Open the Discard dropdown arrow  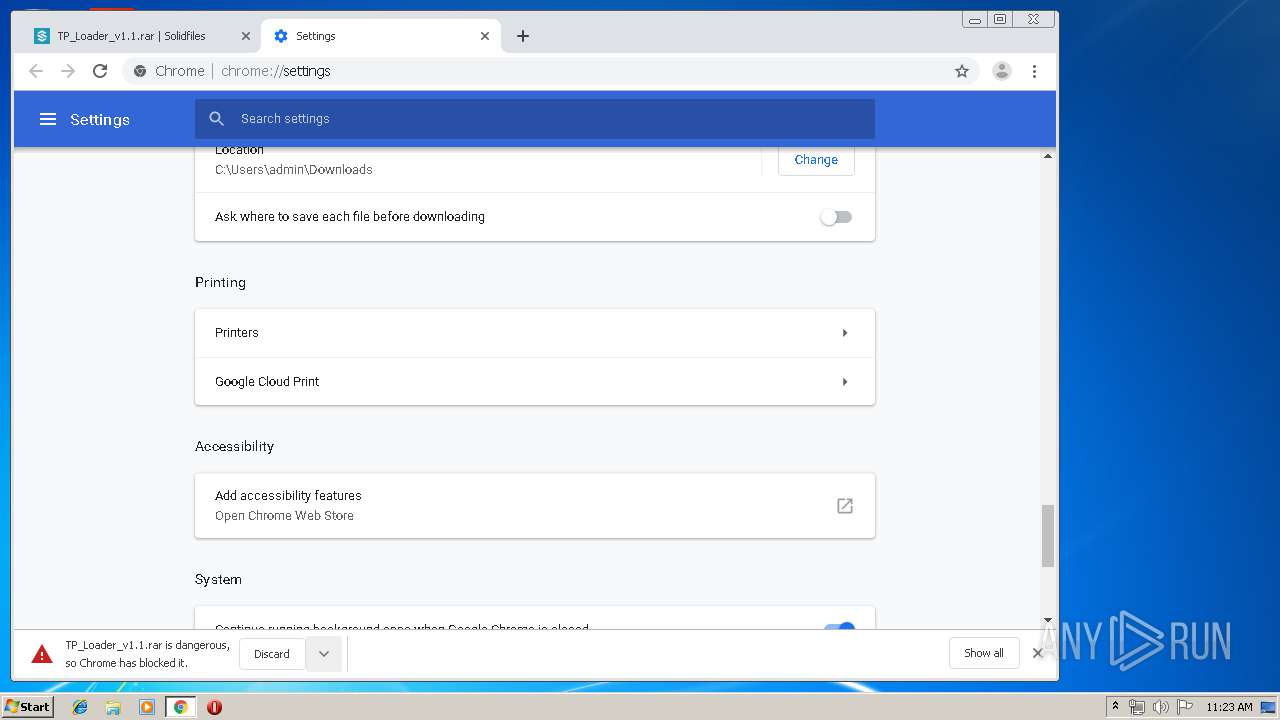324,654
